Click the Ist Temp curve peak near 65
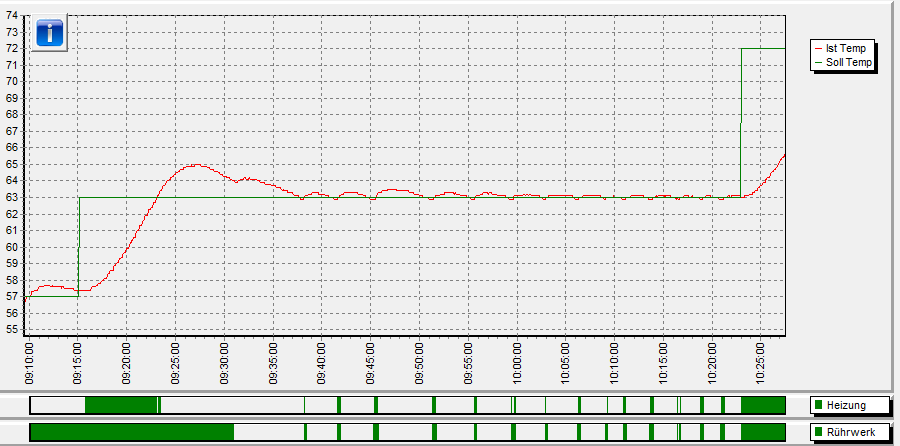The height and width of the screenshot is (446, 900). pos(195,165)
